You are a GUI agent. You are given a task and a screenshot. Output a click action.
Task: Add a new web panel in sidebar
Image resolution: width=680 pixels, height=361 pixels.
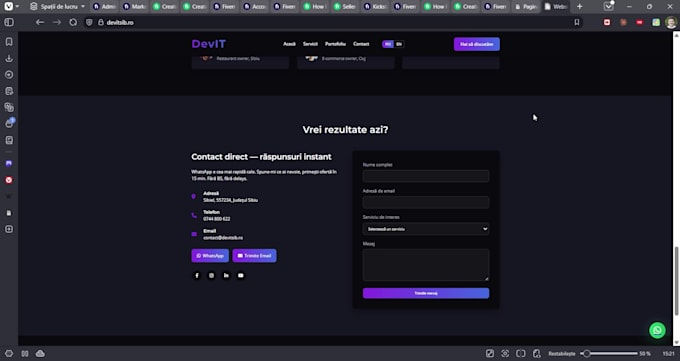9,229
